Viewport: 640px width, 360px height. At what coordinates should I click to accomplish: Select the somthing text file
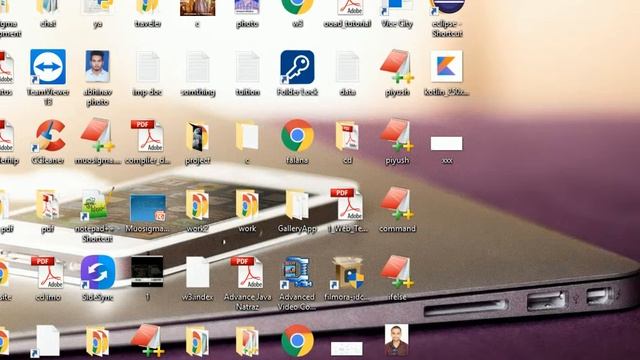point(198,67)
